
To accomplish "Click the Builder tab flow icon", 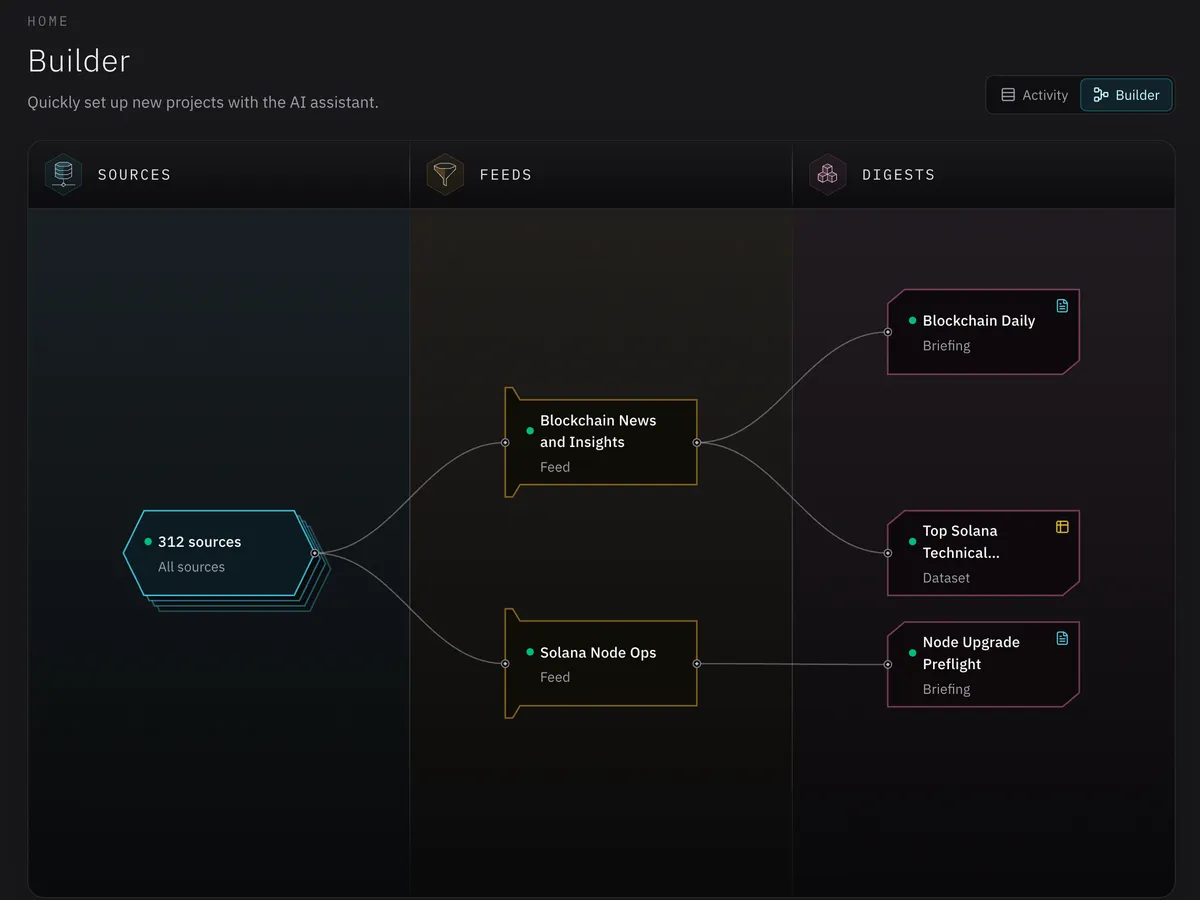I will click(1101, 95).
